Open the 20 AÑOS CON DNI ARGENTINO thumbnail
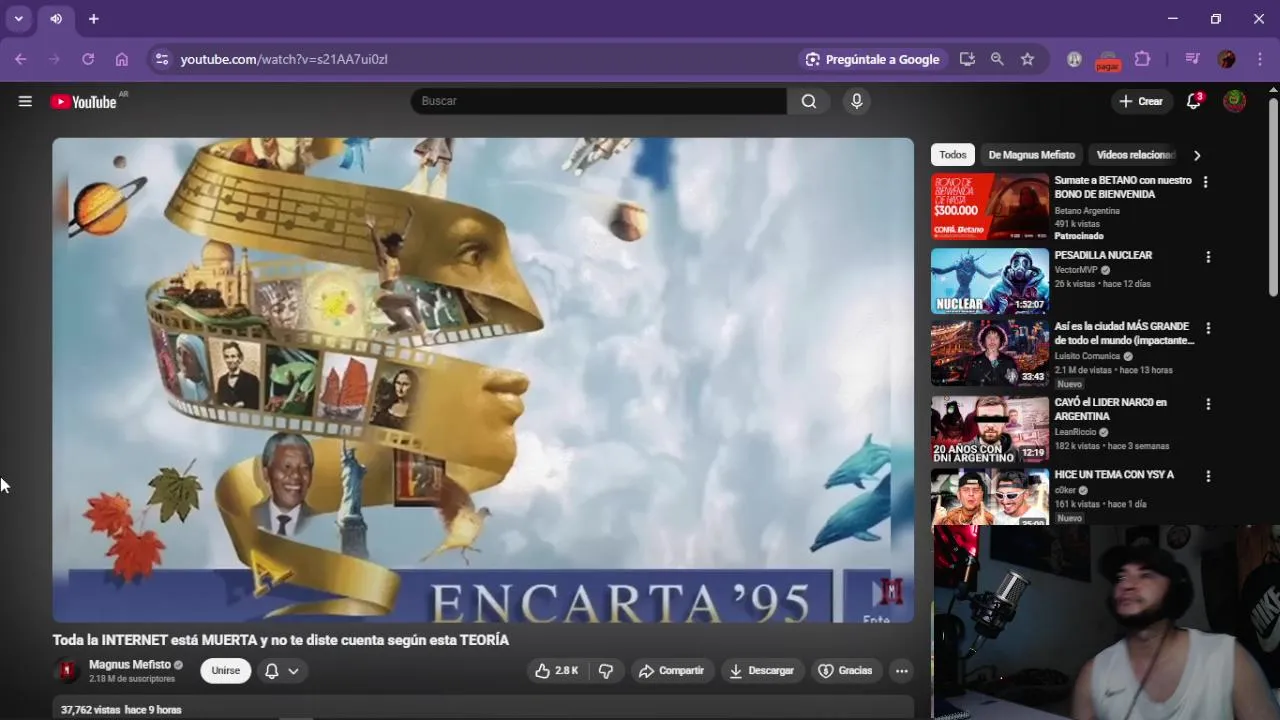1280x720 pixels. tap(990, 429)
